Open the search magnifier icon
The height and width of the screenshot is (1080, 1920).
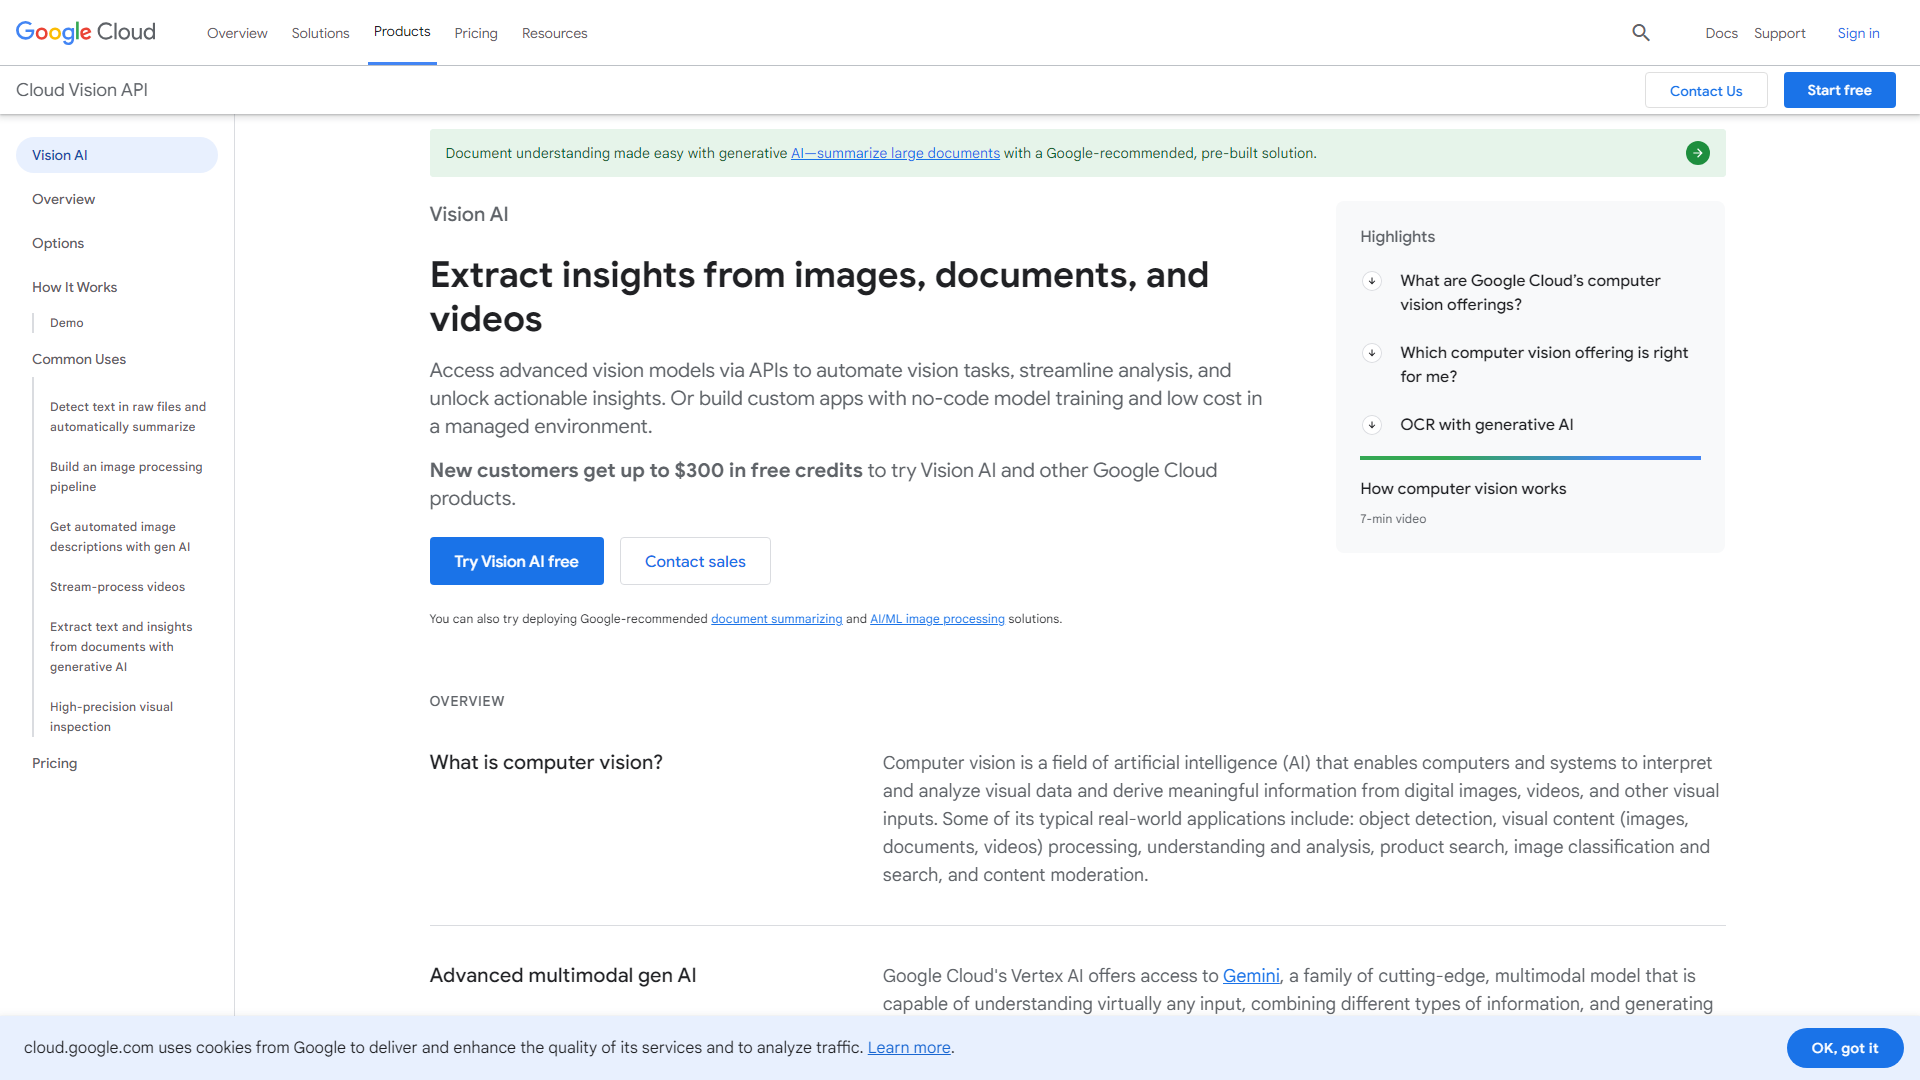tap(1641, 33)
